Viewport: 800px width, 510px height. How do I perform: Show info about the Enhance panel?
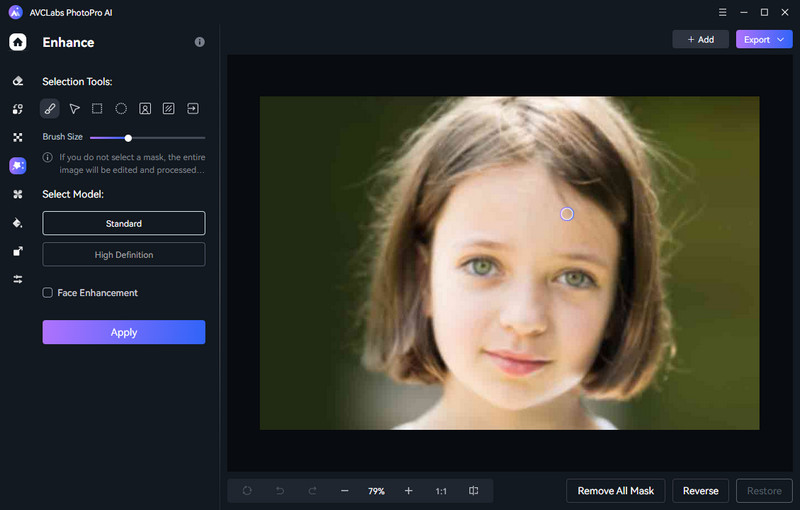coord(199,42)
